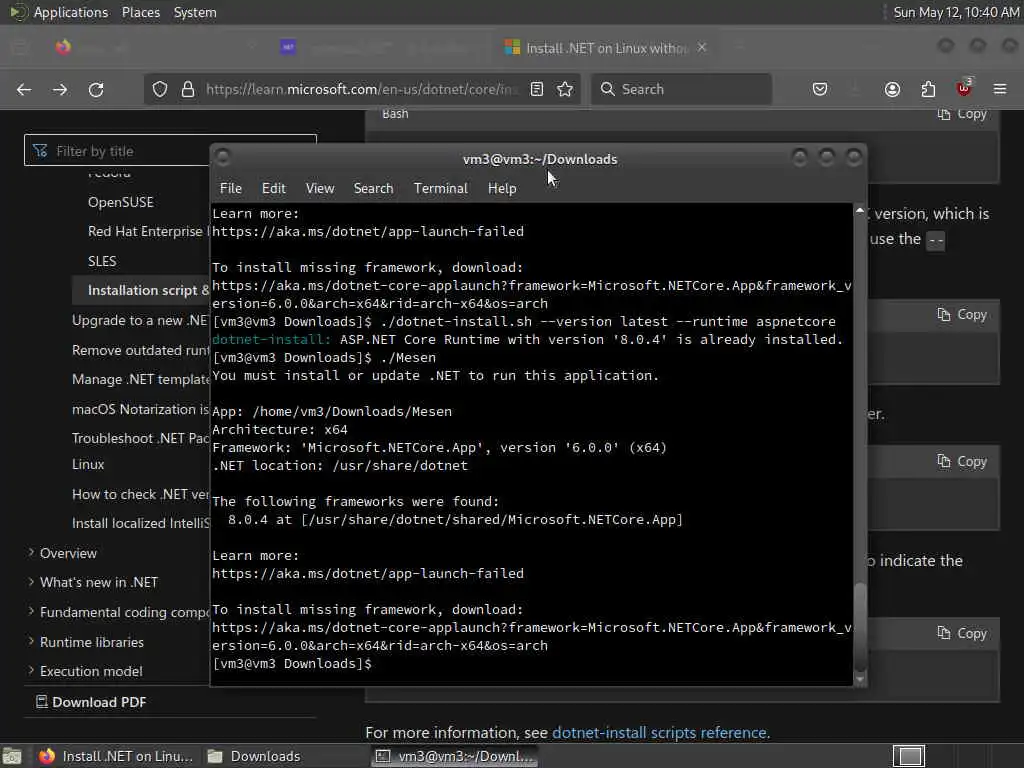The image size is (1024, 768).
Task: Bookmark this page with star icon
Action: [565, 89]
